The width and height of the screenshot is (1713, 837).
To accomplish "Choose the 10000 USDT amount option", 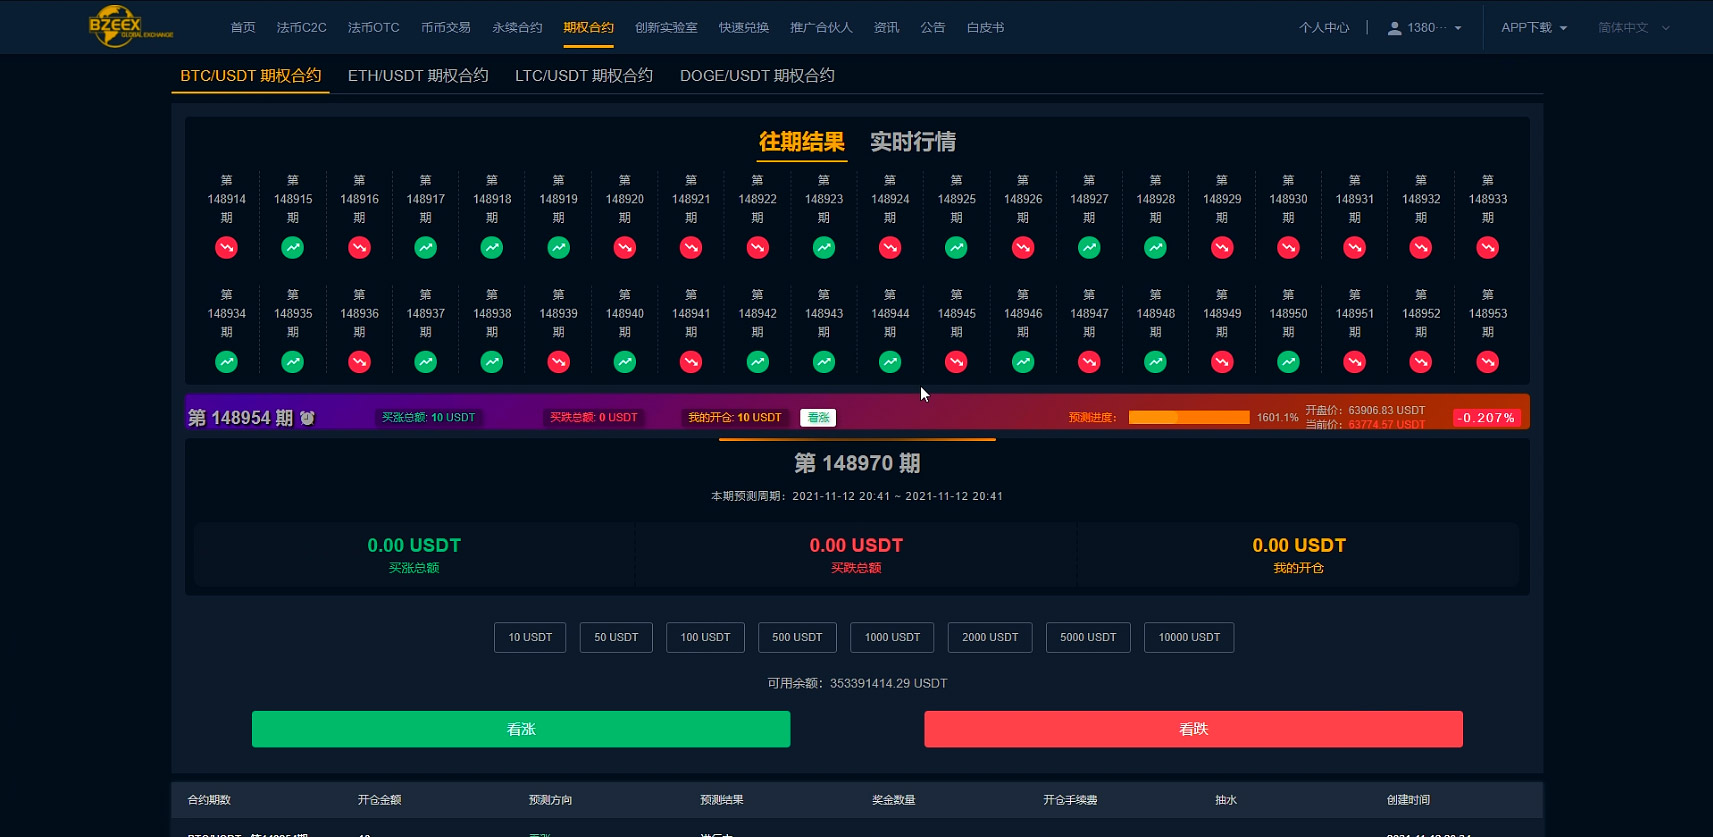I will tap(1189, 637).
